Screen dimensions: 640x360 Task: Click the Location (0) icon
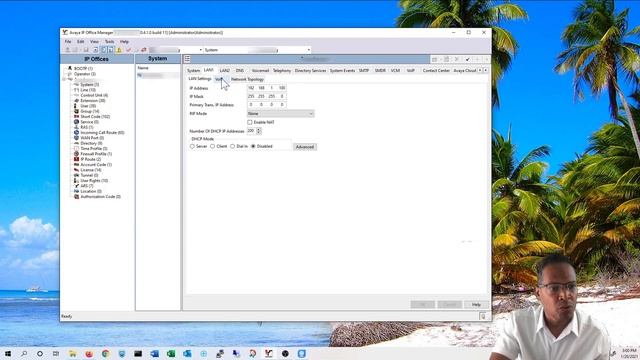[x=76, y=191]
